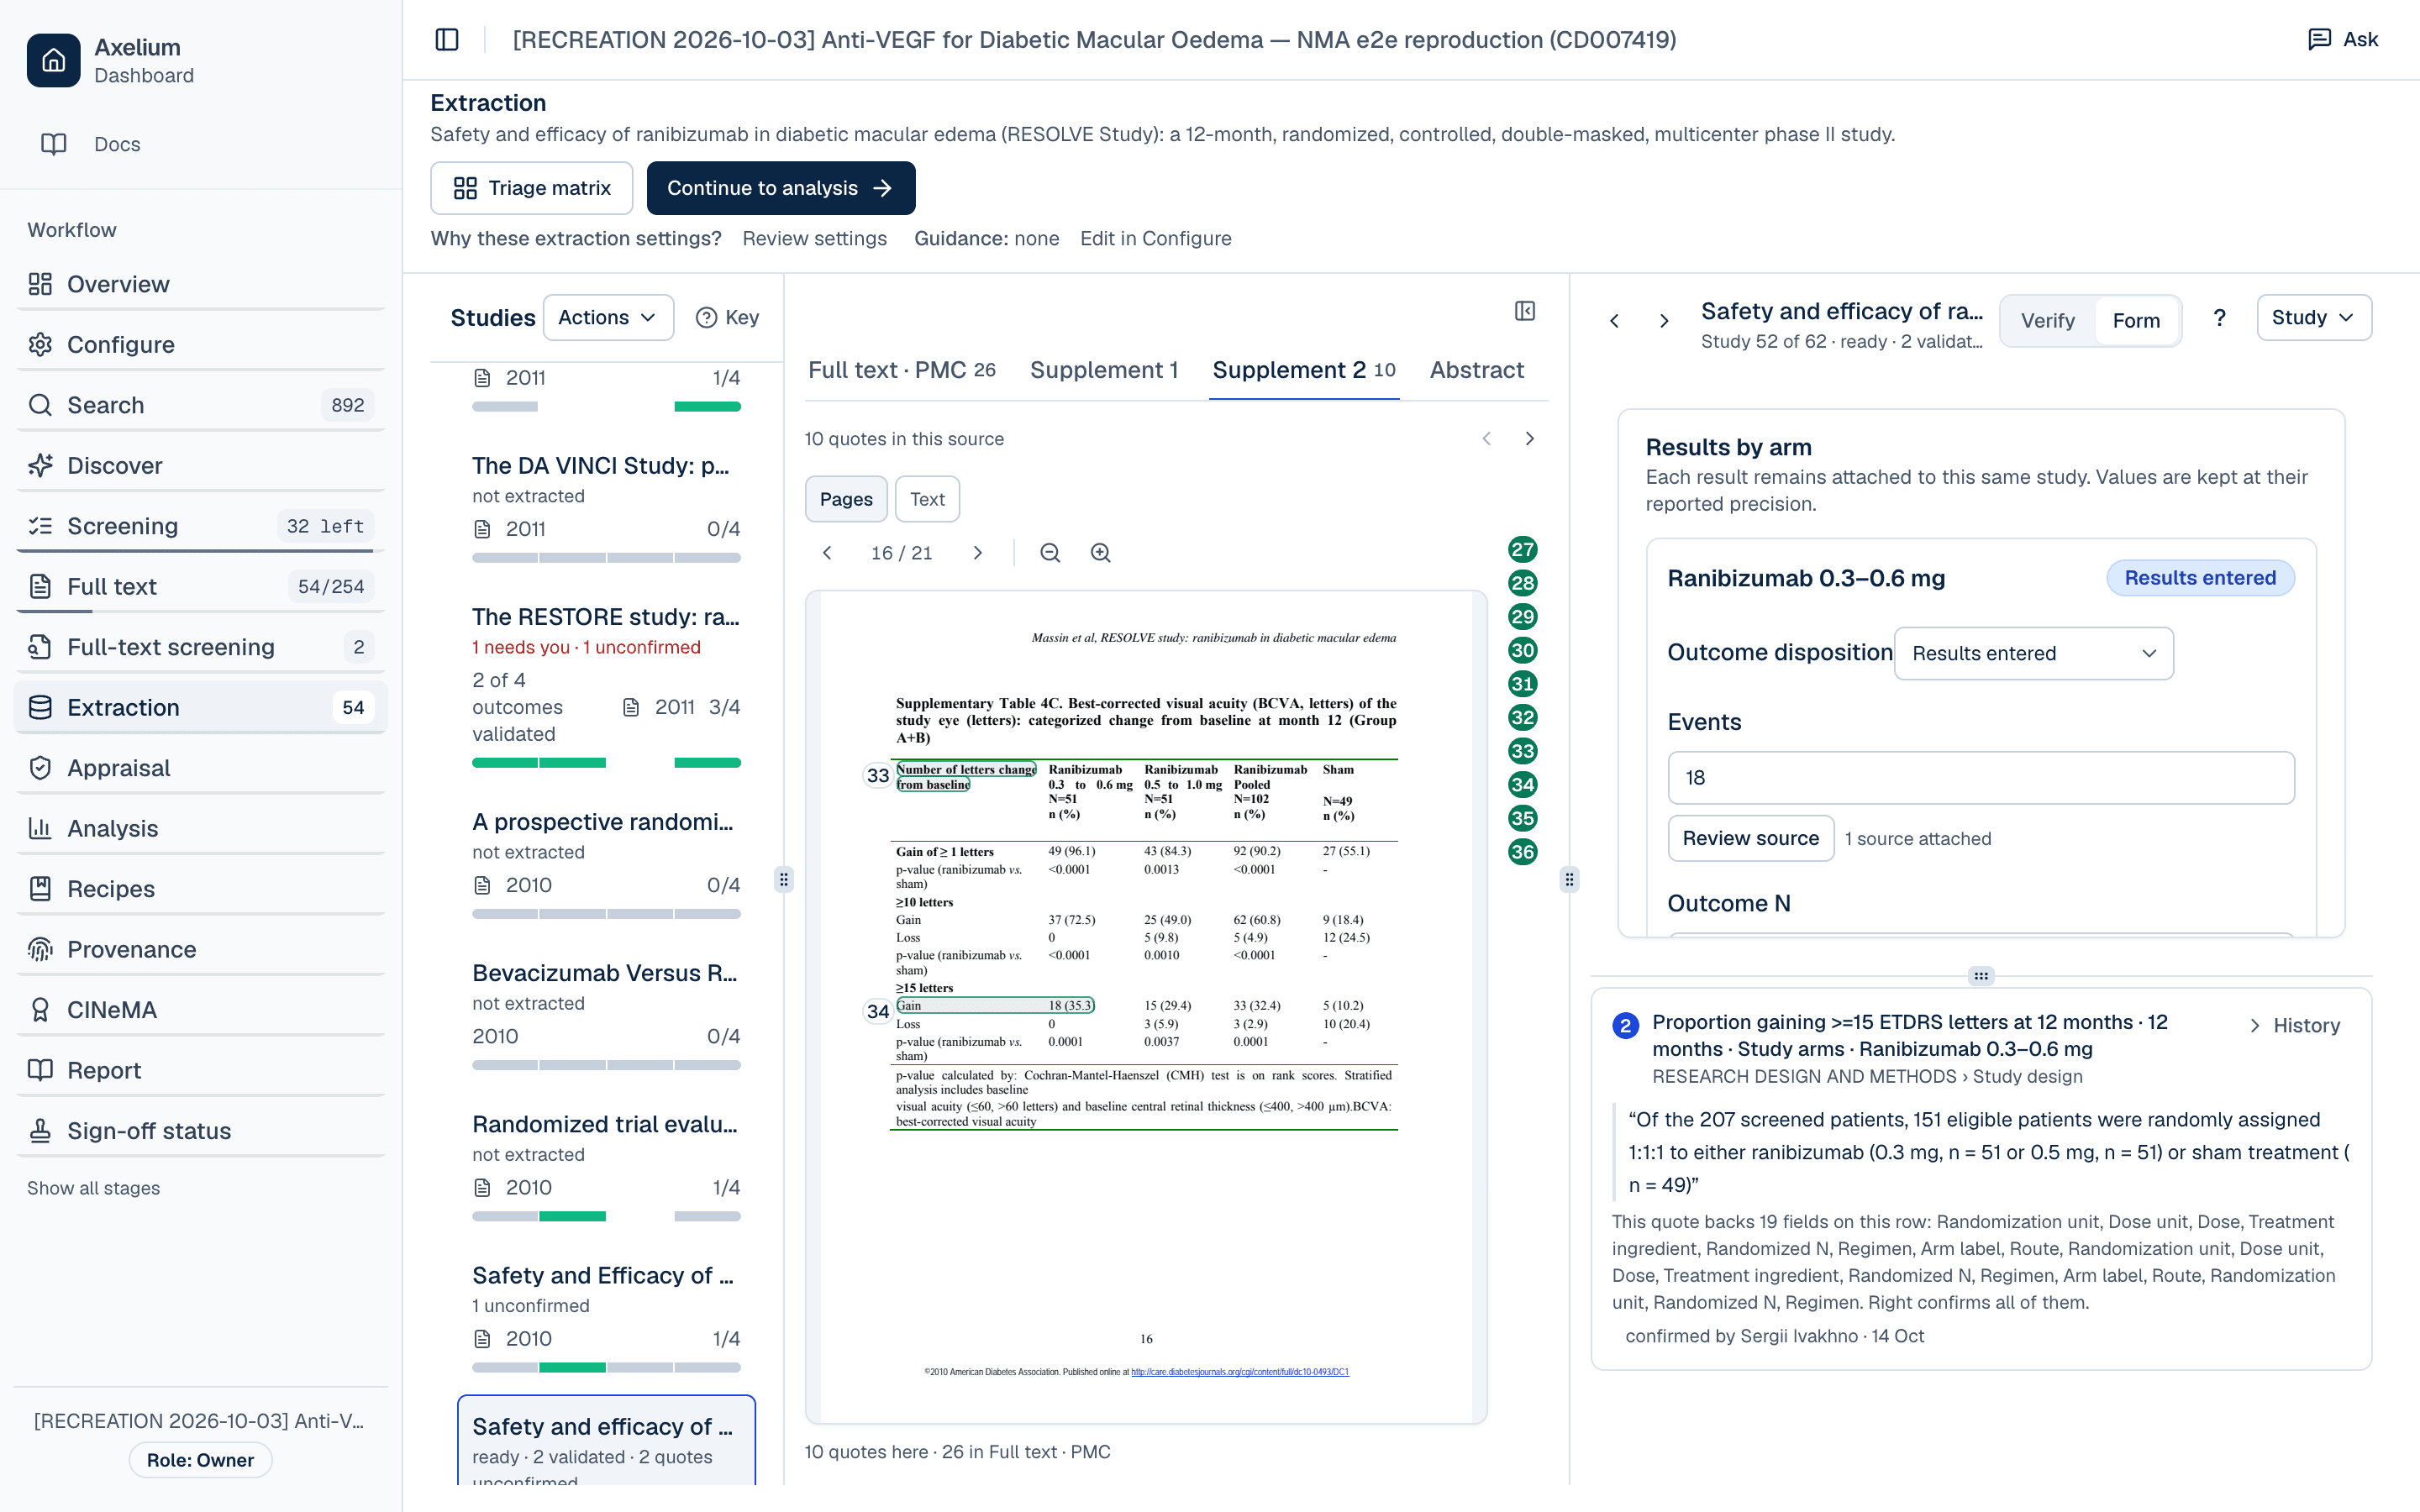Go to previous study arrow

pos(1614,321)
